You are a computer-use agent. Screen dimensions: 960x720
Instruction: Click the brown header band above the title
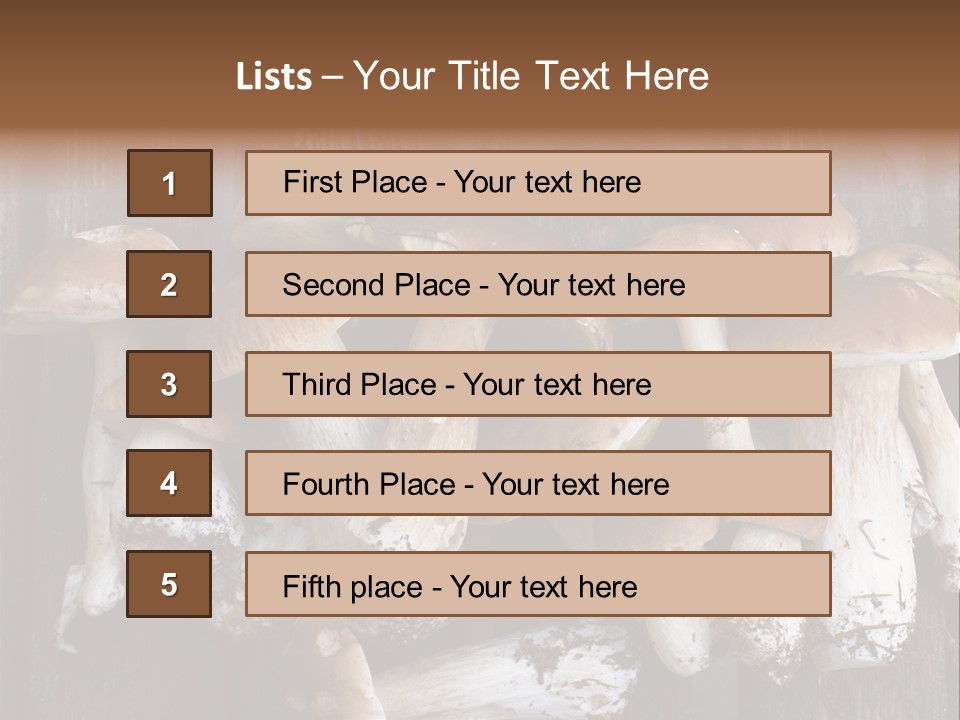pyautogui.click(x=480, y=24)
